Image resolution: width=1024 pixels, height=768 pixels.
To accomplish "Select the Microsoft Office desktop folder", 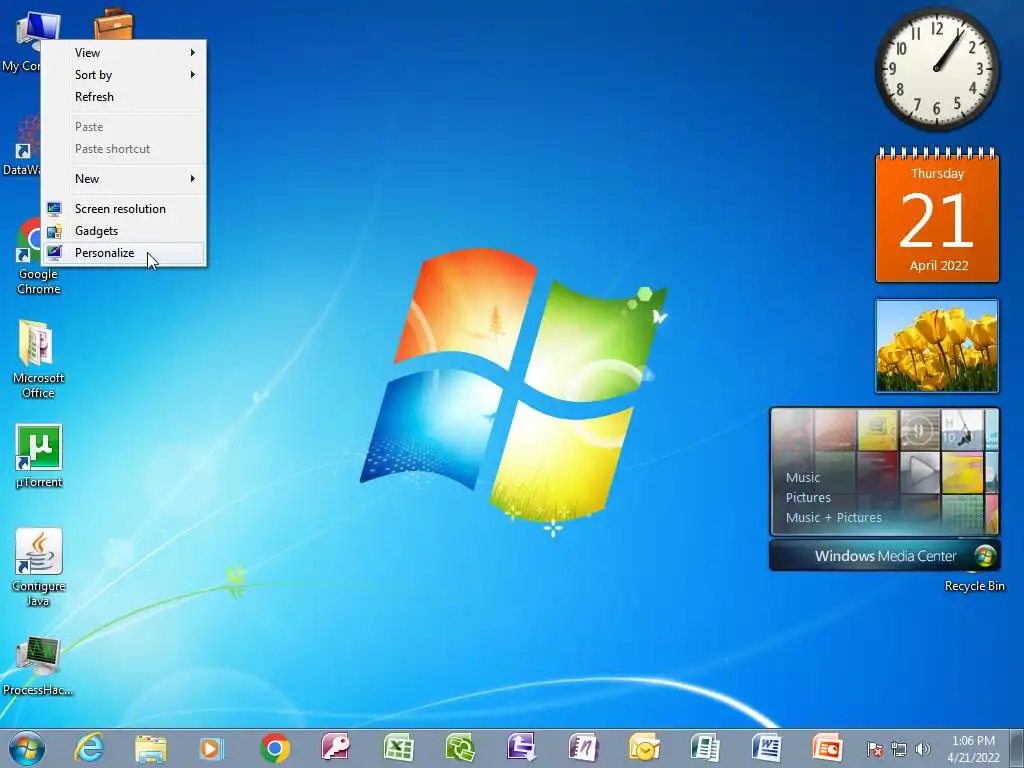I will [38, 359].
